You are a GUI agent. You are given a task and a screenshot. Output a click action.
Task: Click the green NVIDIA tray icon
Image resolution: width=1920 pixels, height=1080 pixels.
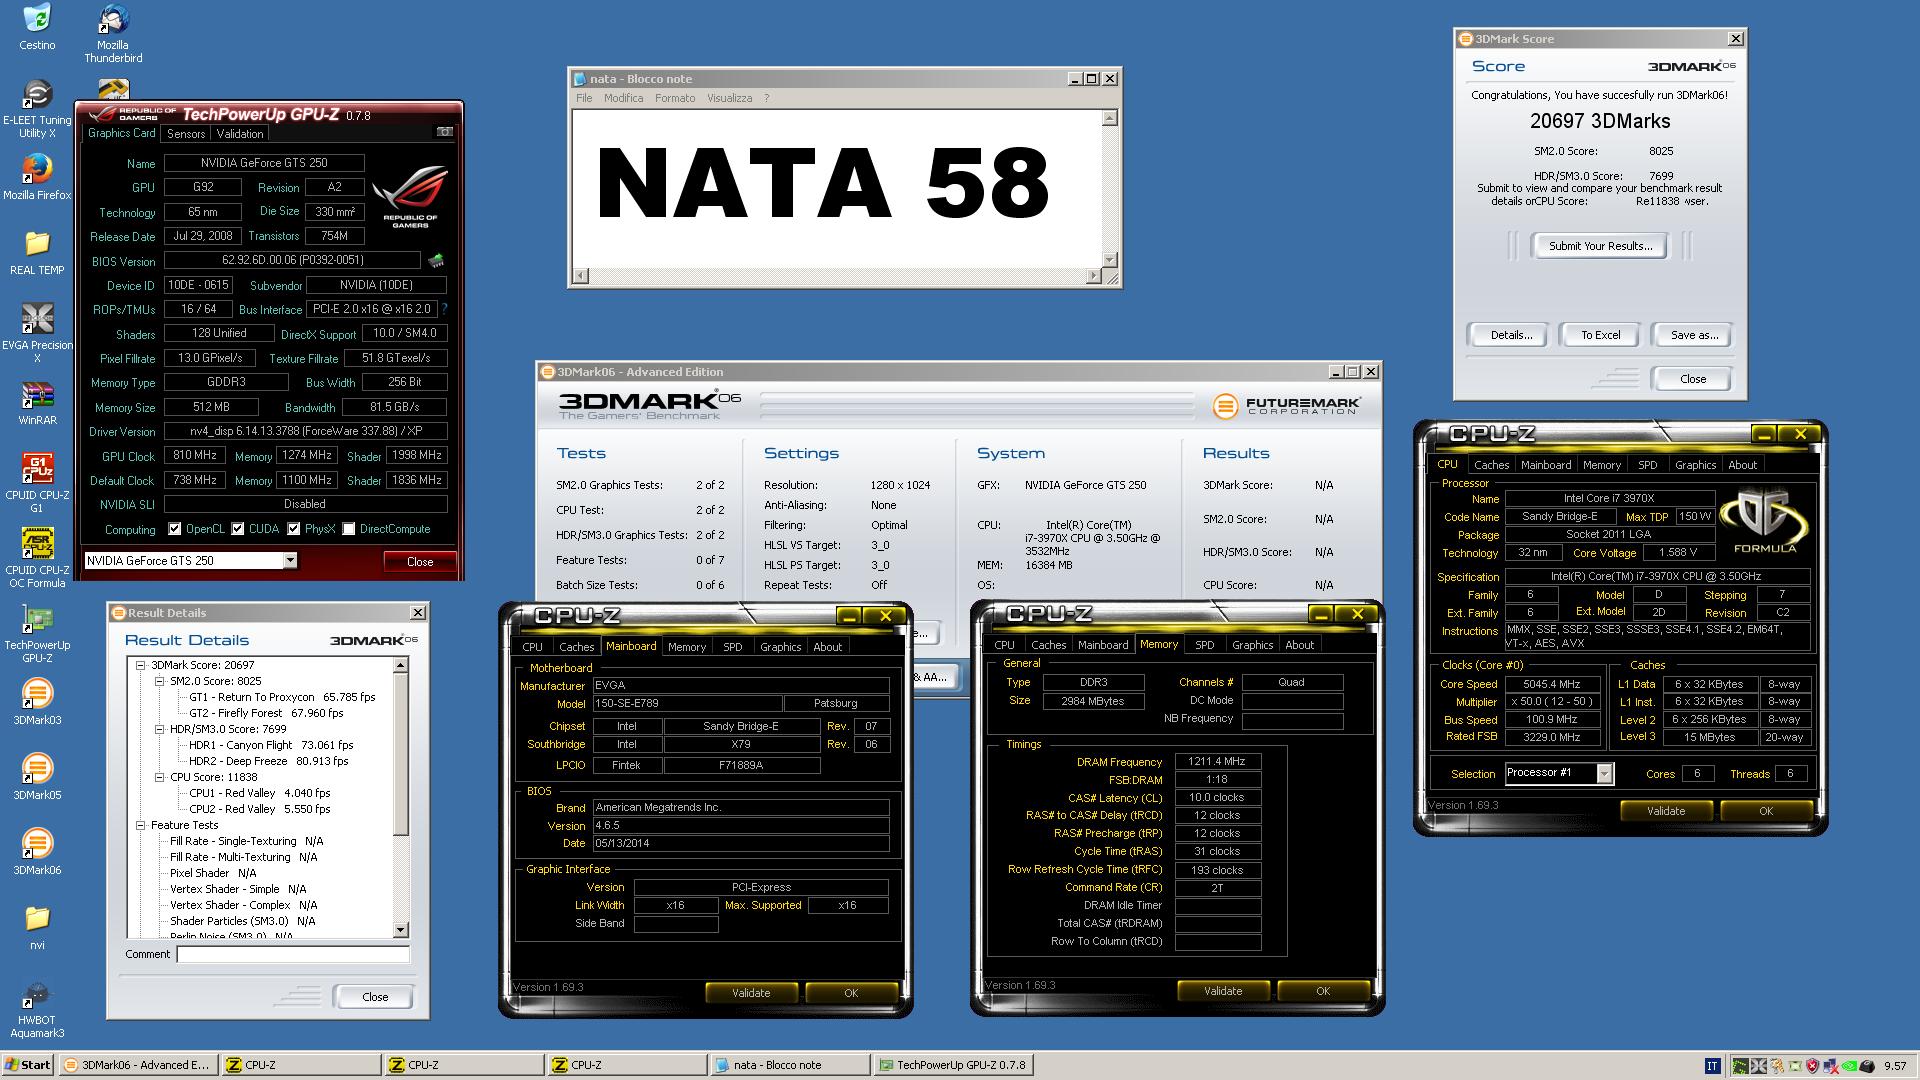(1851, 1066)
